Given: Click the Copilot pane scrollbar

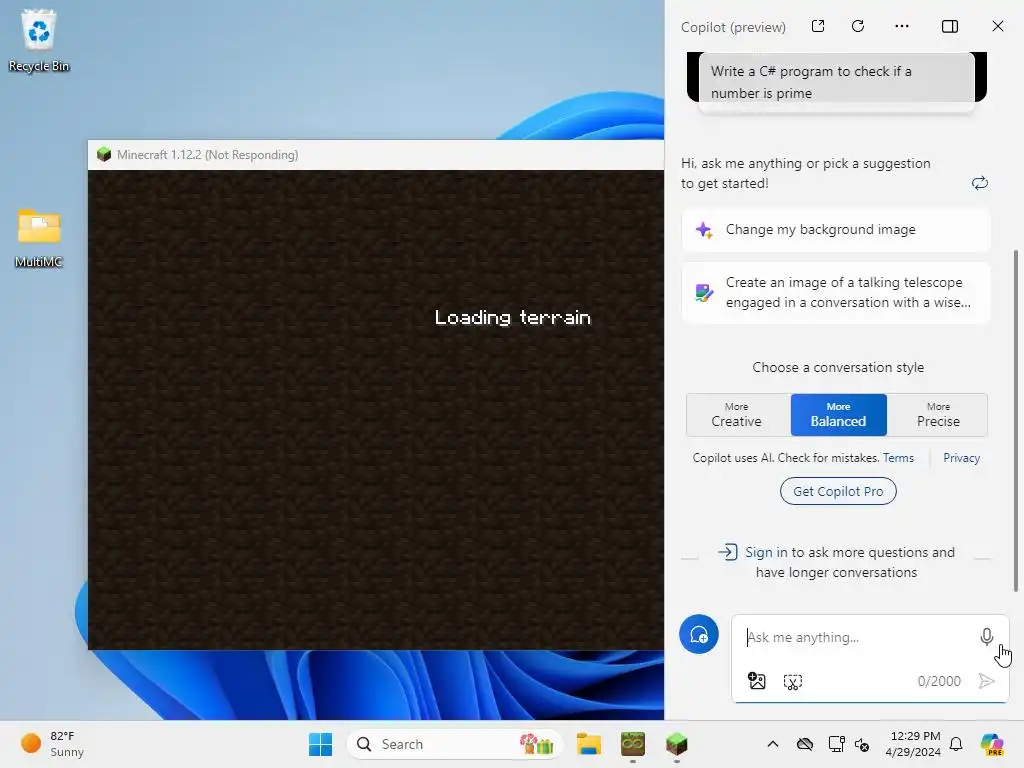Looking at the screenshot, I should tap(1016, 421).
